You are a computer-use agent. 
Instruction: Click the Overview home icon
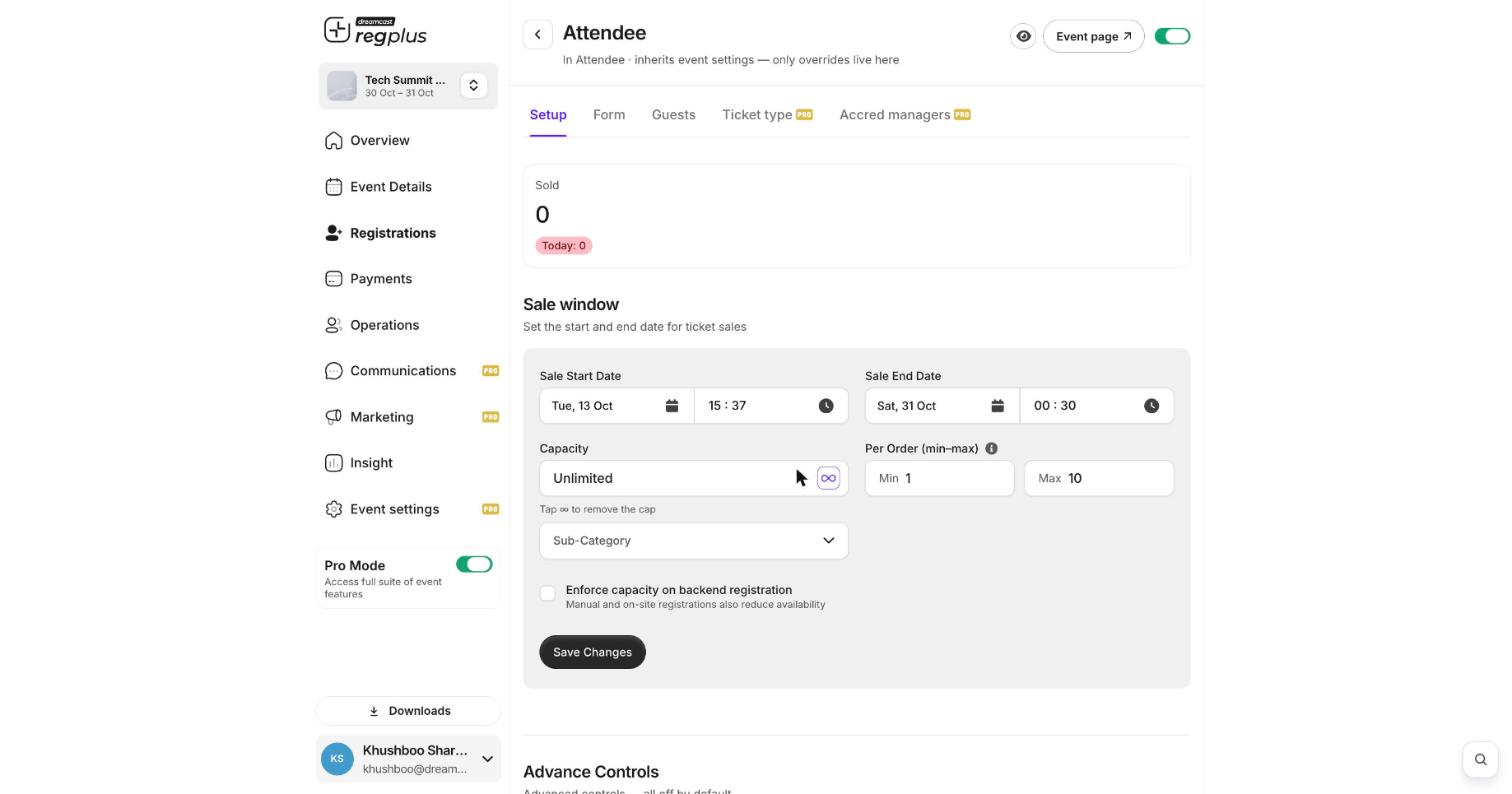coord(333,141)
